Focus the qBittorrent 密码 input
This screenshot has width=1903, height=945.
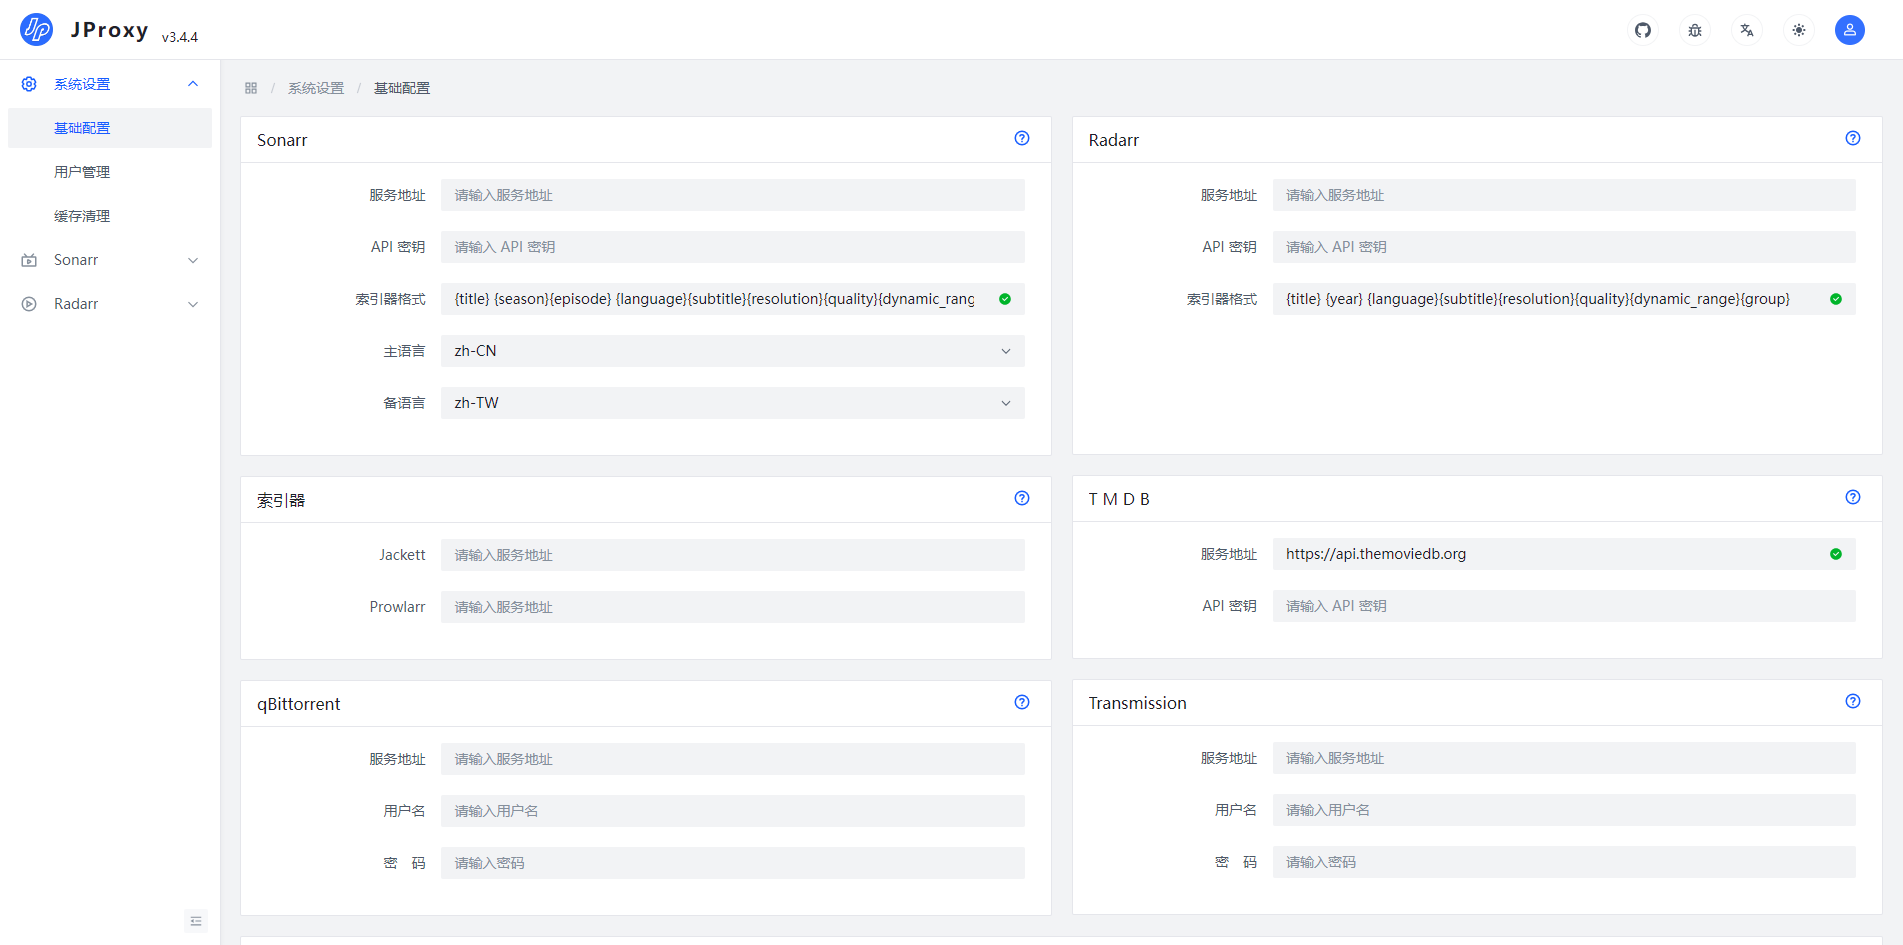click(x=733, y=863)
